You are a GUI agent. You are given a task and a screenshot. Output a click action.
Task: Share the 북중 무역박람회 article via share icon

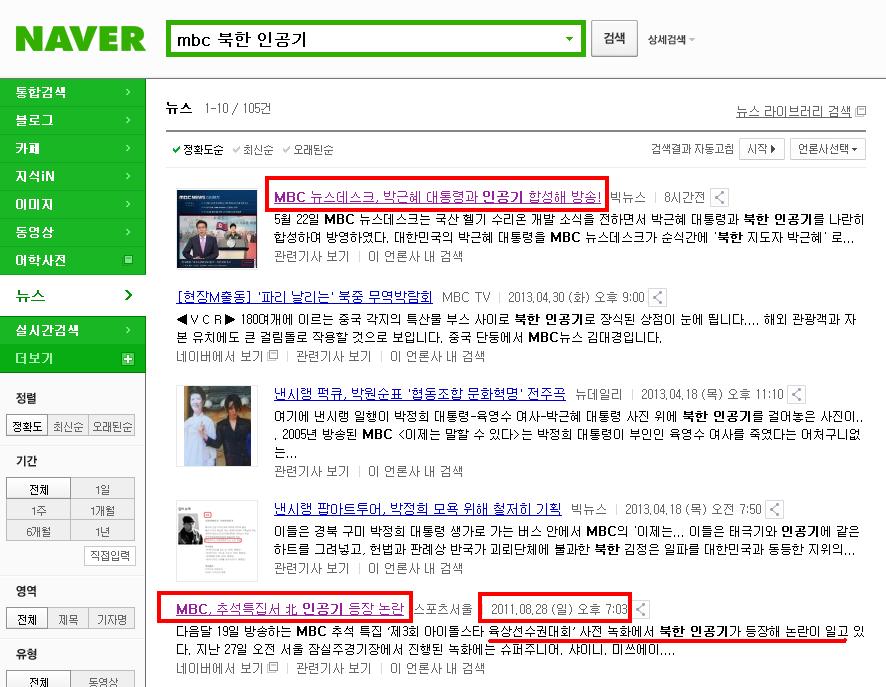point(658,297)
